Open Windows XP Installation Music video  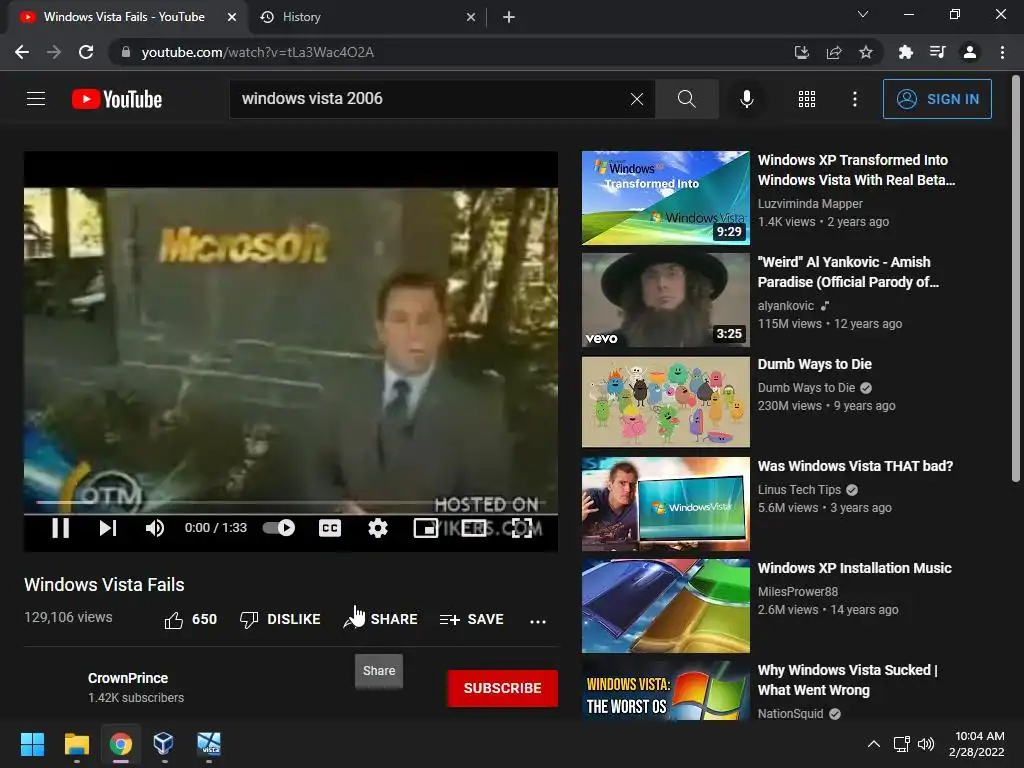854,568
